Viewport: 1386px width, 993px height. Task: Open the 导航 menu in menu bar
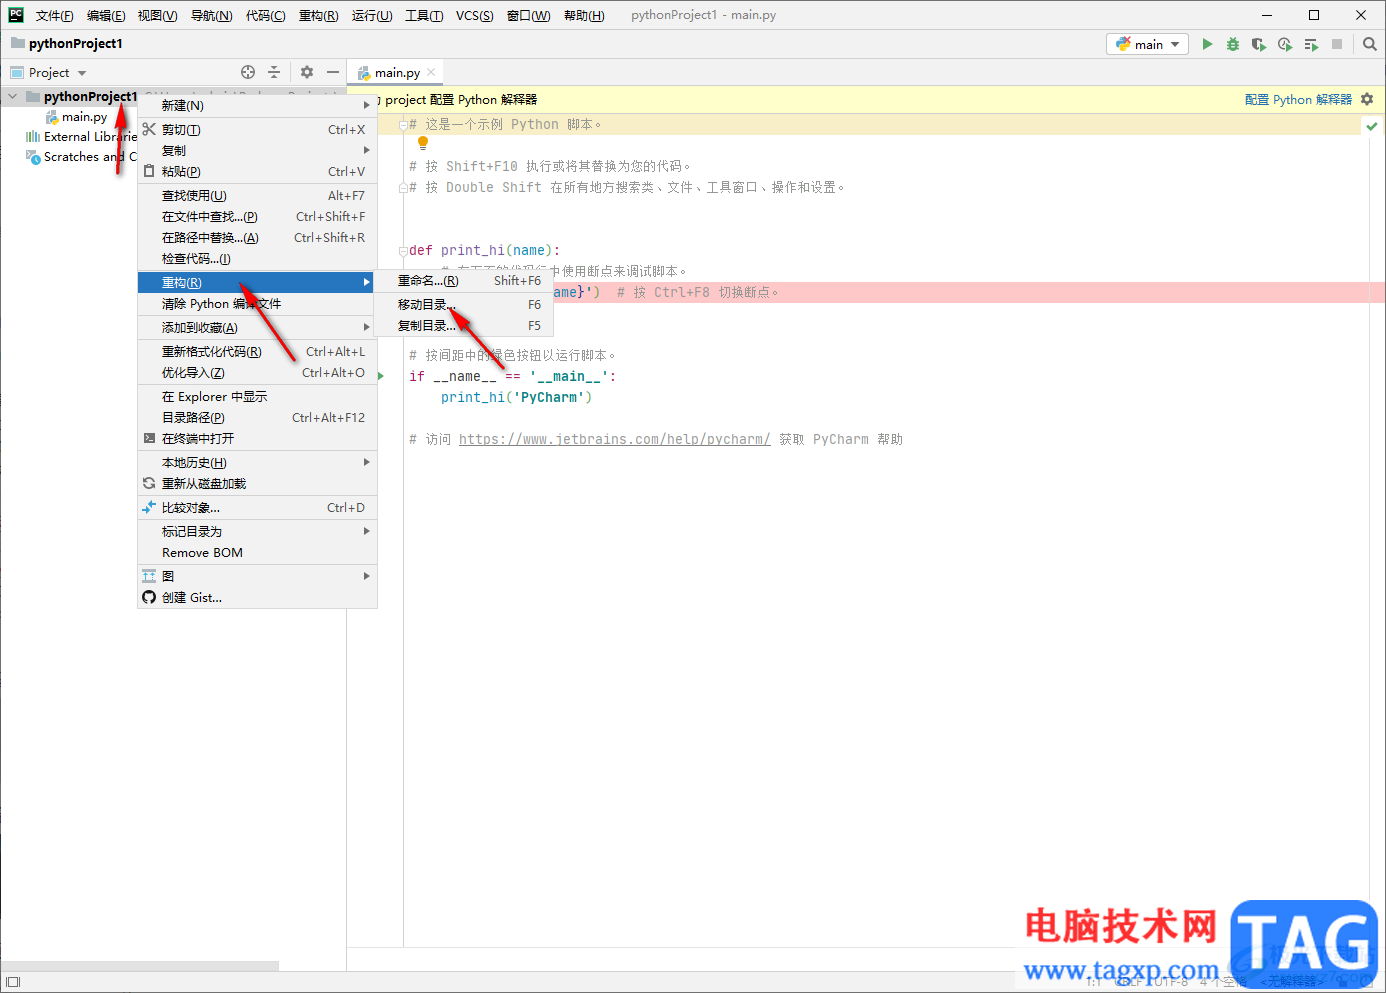click(x=211, y=15)
